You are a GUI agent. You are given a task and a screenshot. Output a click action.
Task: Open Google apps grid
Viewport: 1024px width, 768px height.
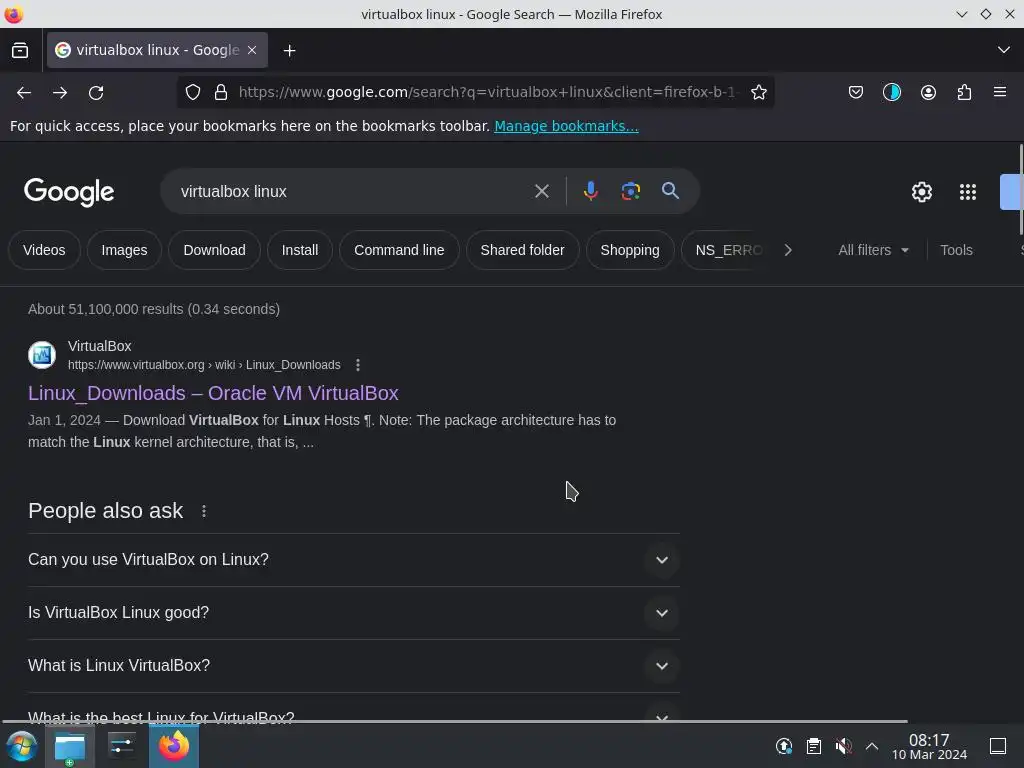click(967, 192)
